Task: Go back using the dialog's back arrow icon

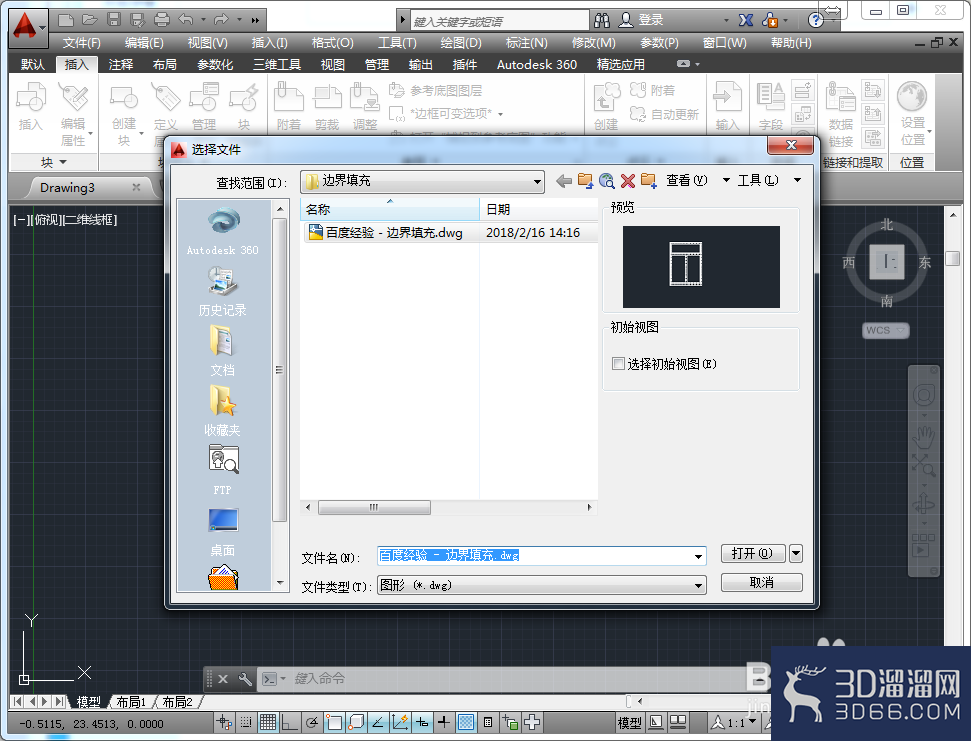Action: click(564, 181)
